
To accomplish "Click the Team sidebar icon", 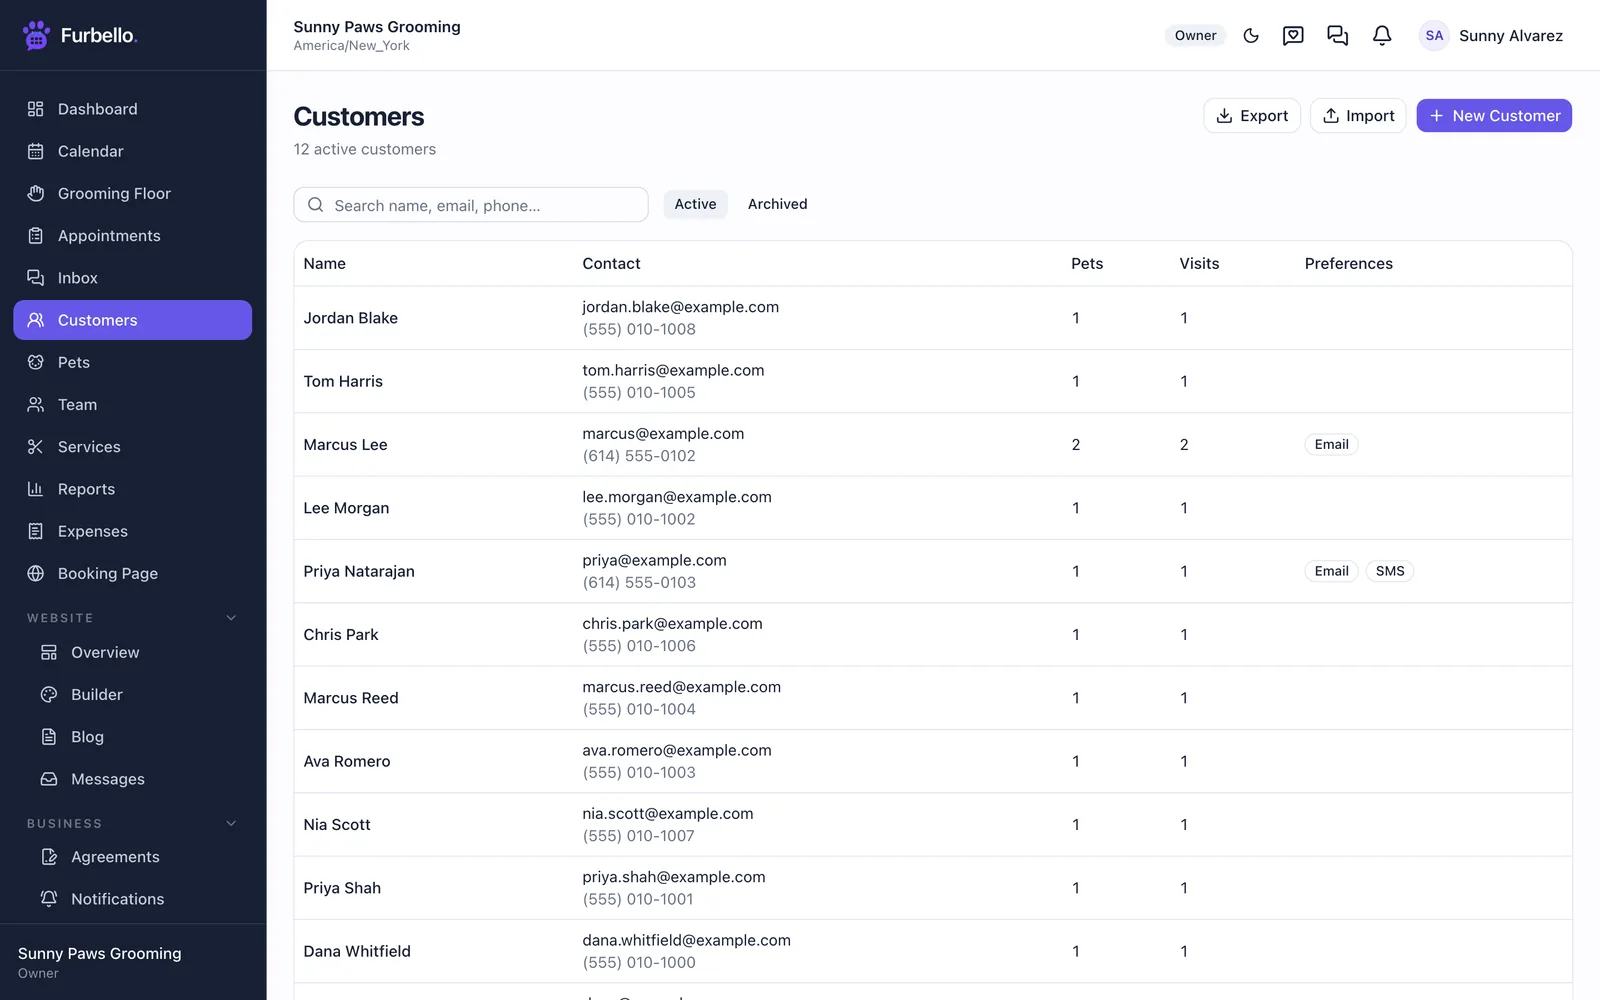I will [x=36, y=405].
